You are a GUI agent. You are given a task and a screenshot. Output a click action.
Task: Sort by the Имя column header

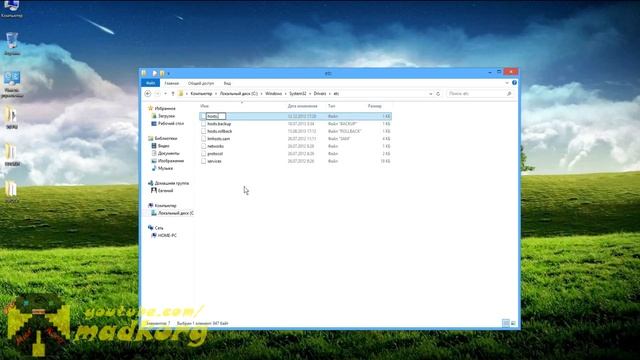204,106
